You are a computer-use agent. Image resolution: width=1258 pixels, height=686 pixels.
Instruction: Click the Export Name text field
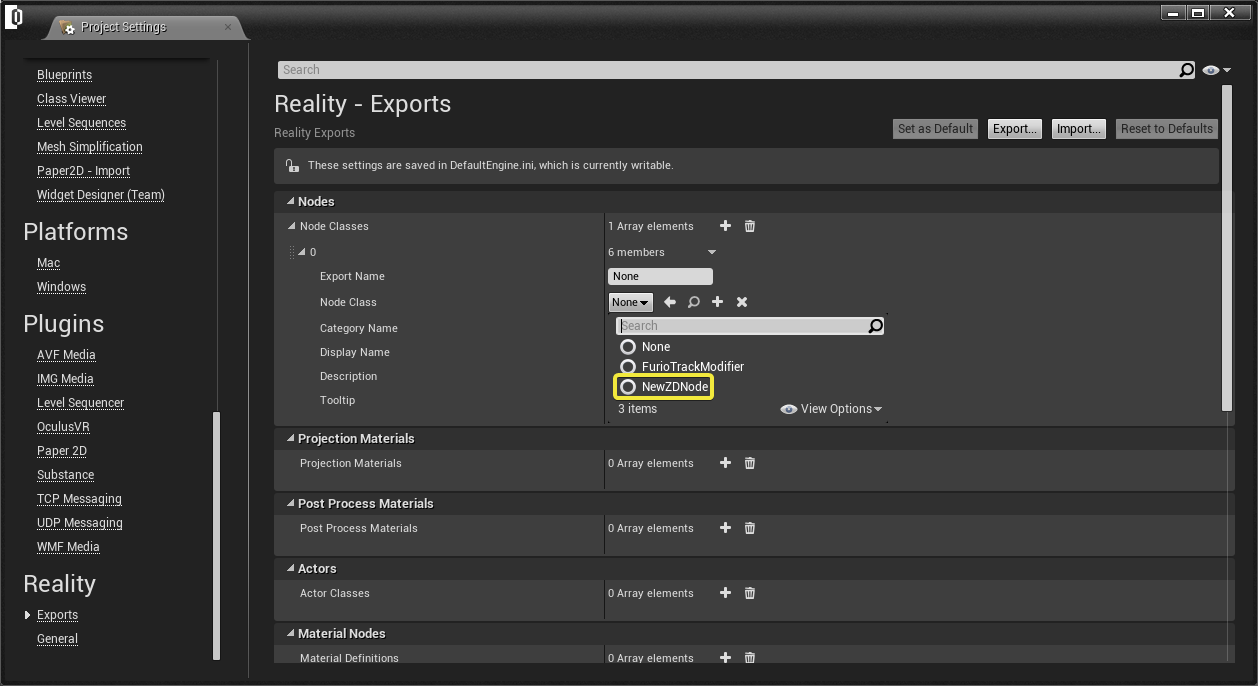coord(660,276)
